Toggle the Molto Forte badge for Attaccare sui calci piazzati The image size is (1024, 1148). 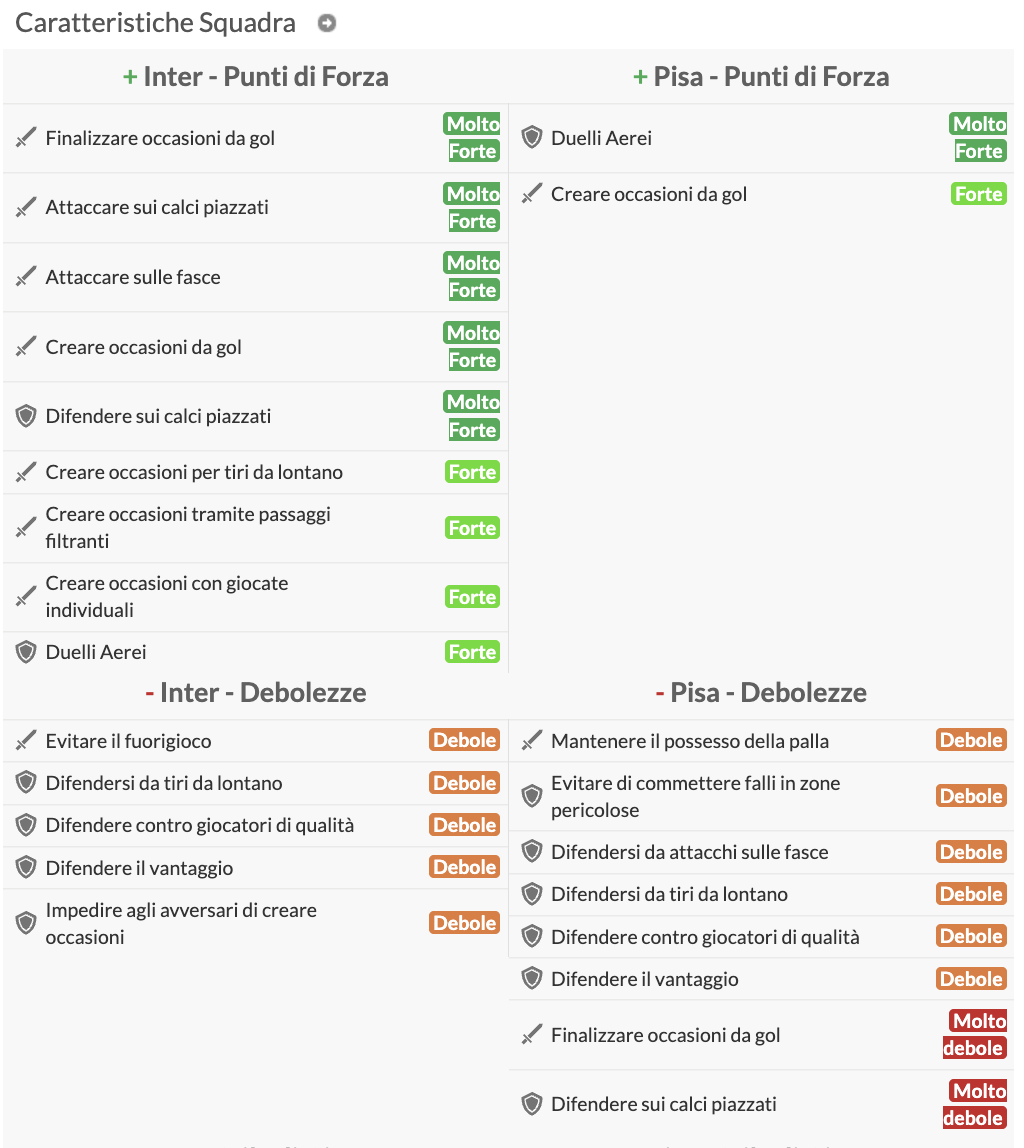click(471, 207)
